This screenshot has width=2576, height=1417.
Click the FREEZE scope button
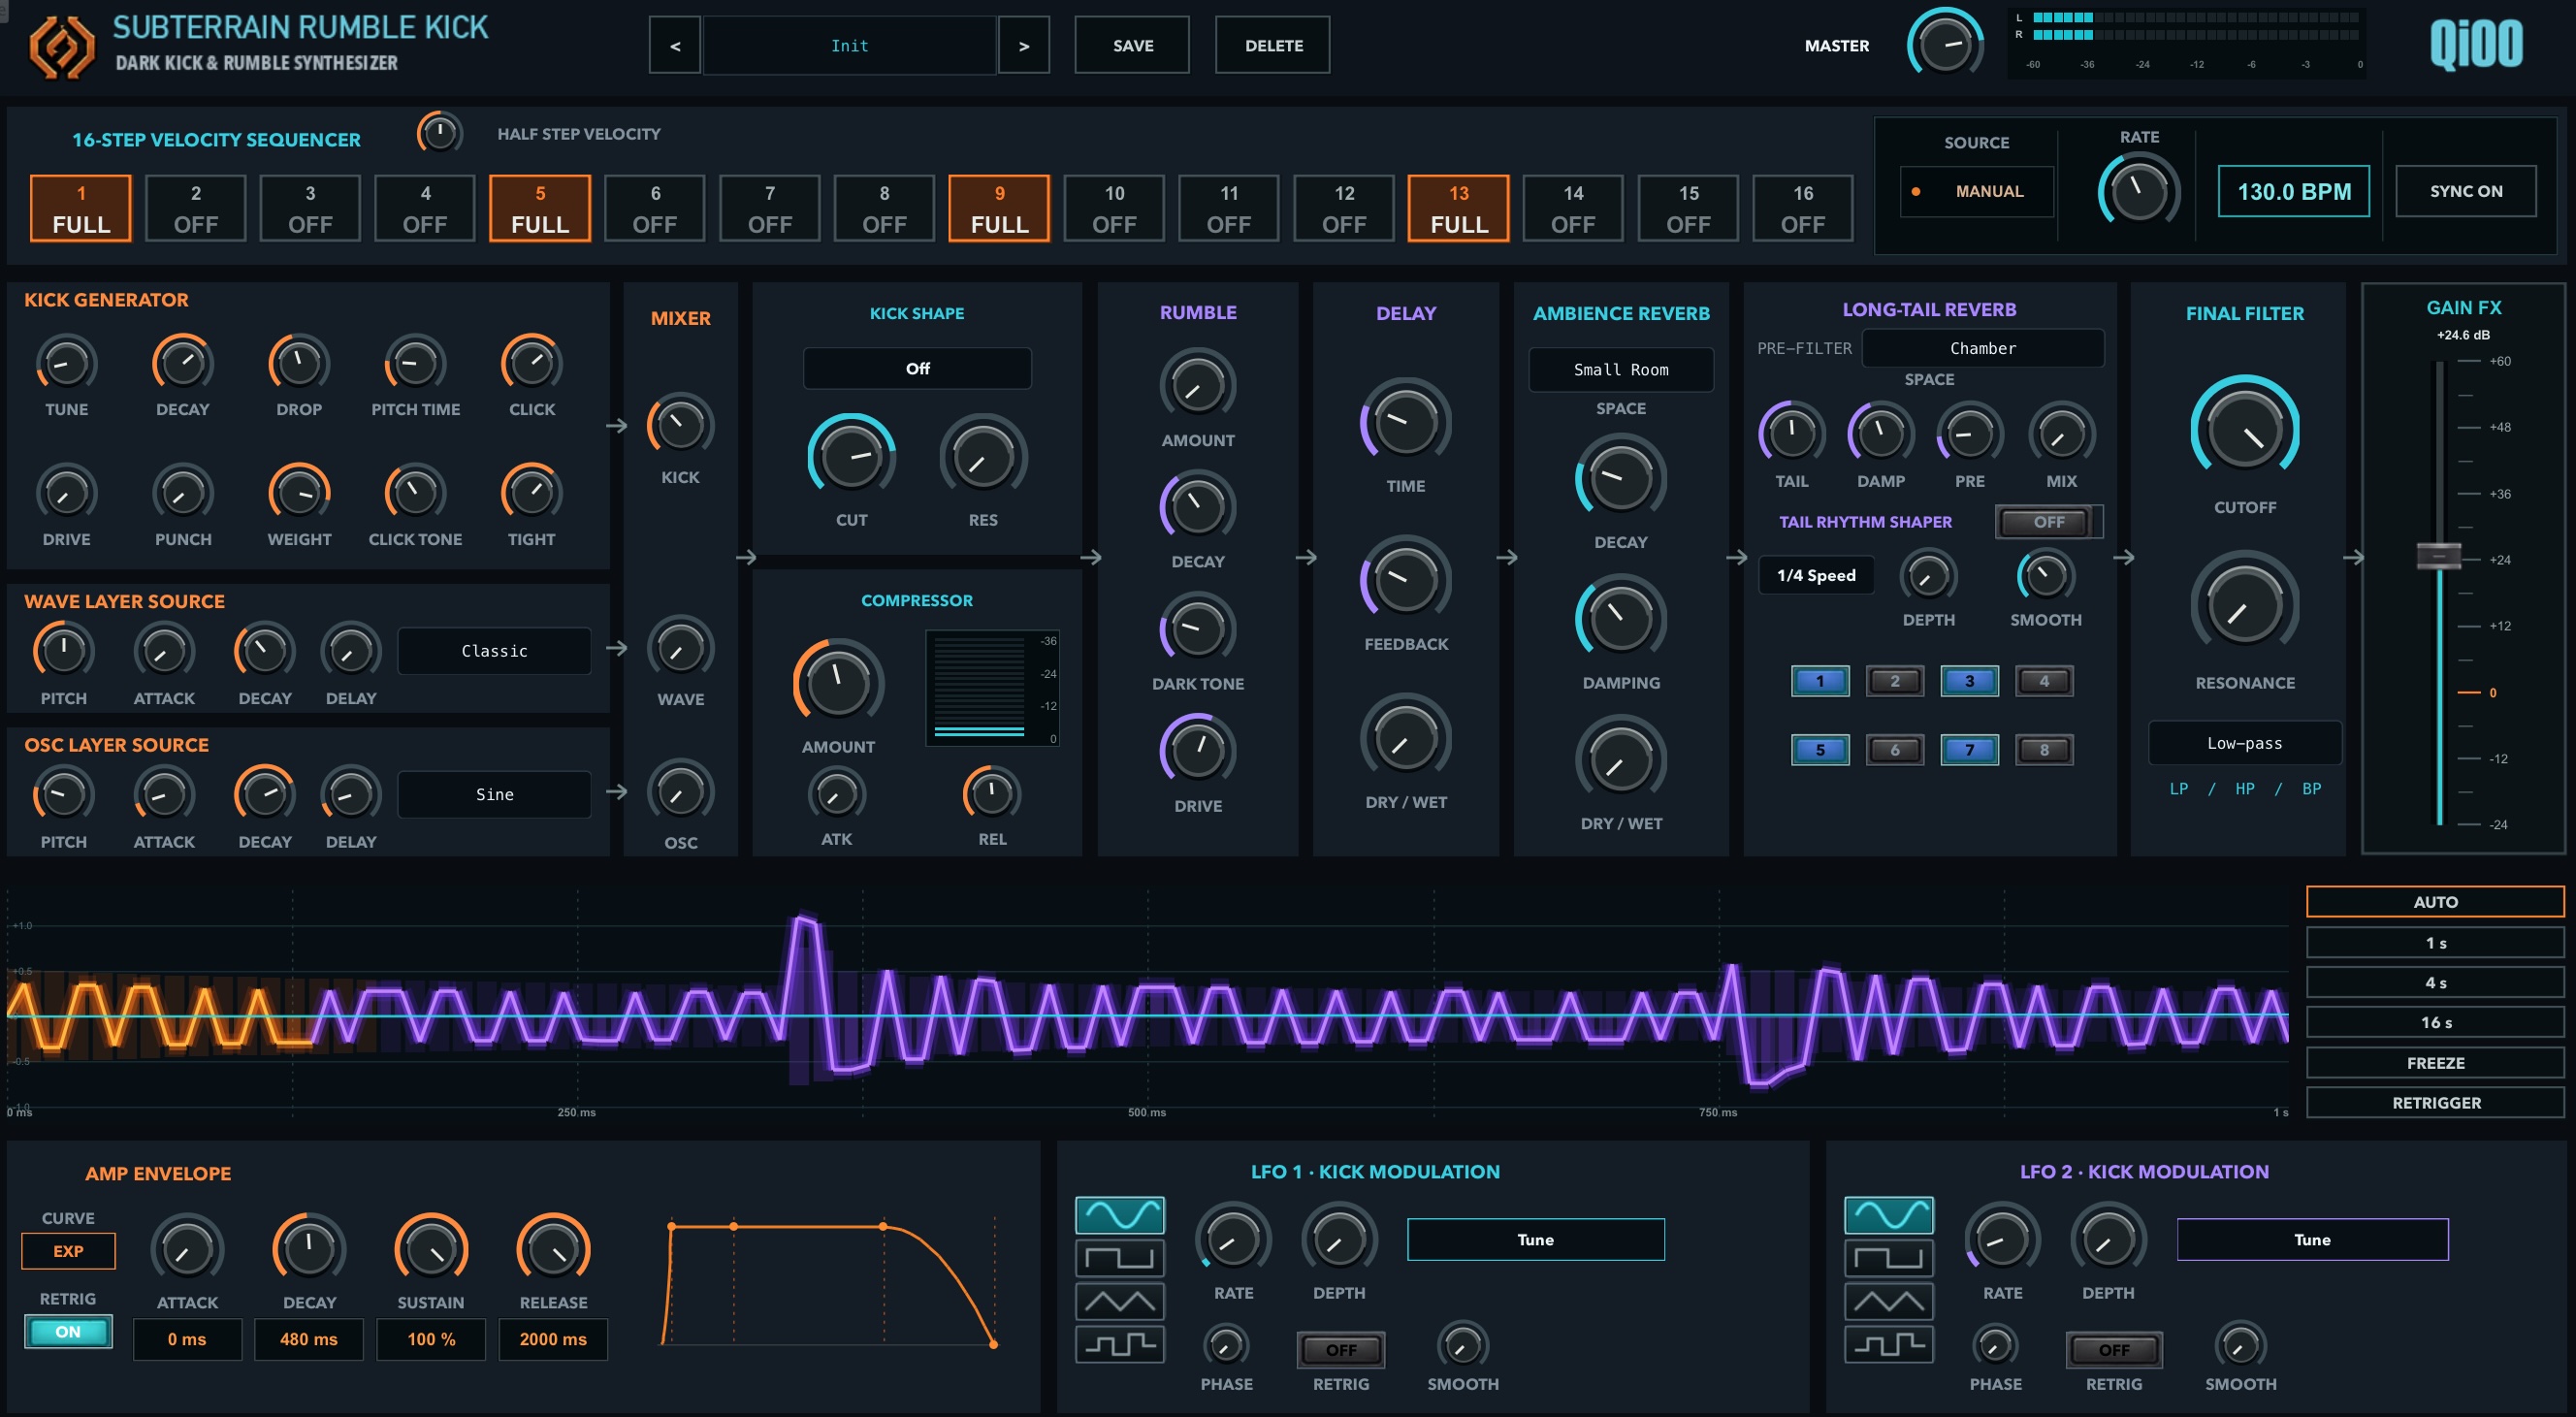[2435, 1063]
